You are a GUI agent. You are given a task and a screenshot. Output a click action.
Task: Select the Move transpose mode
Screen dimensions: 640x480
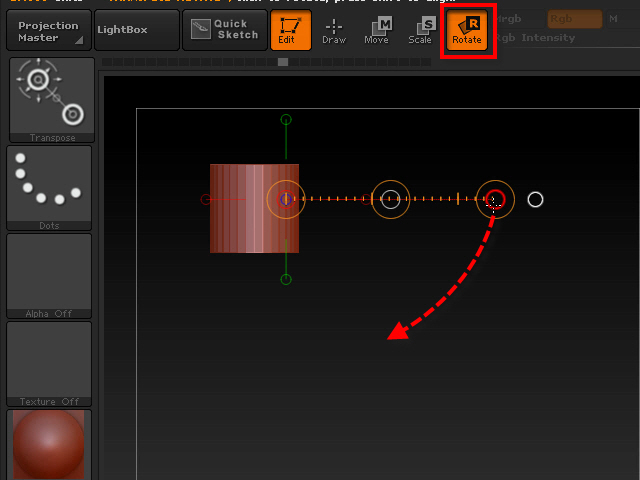(x=377, y=30)
